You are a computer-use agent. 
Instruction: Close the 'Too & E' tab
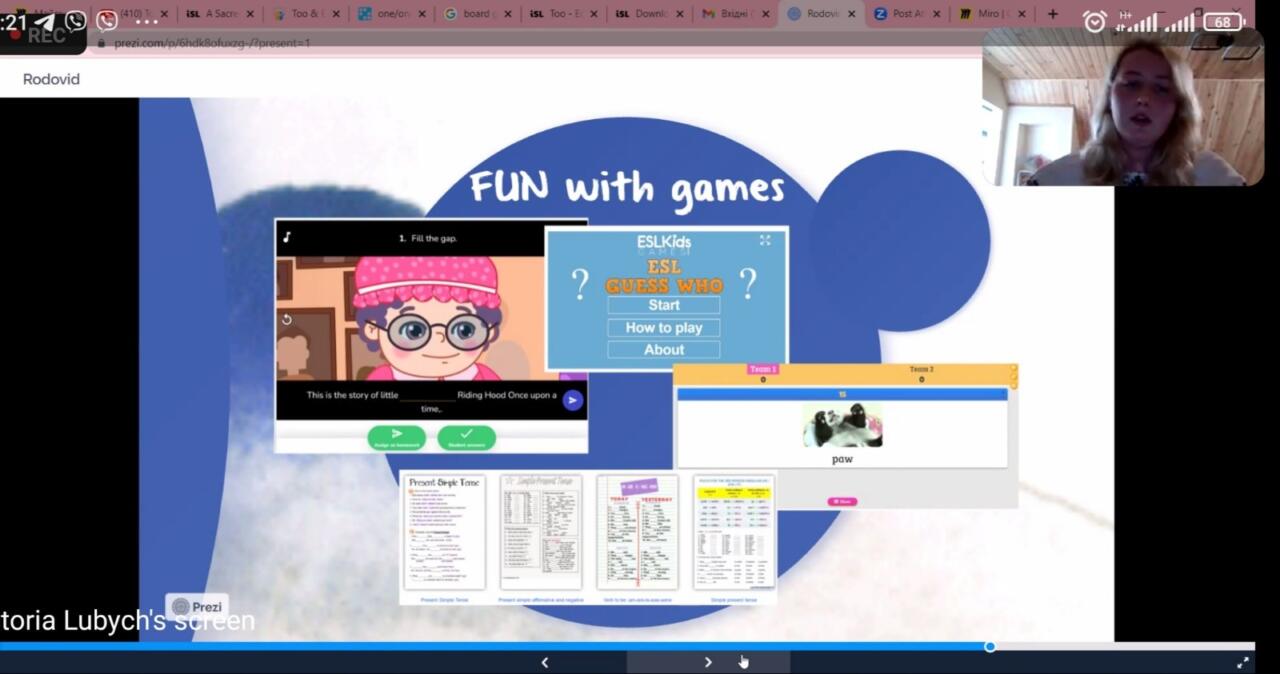click(x=336, y=14)
